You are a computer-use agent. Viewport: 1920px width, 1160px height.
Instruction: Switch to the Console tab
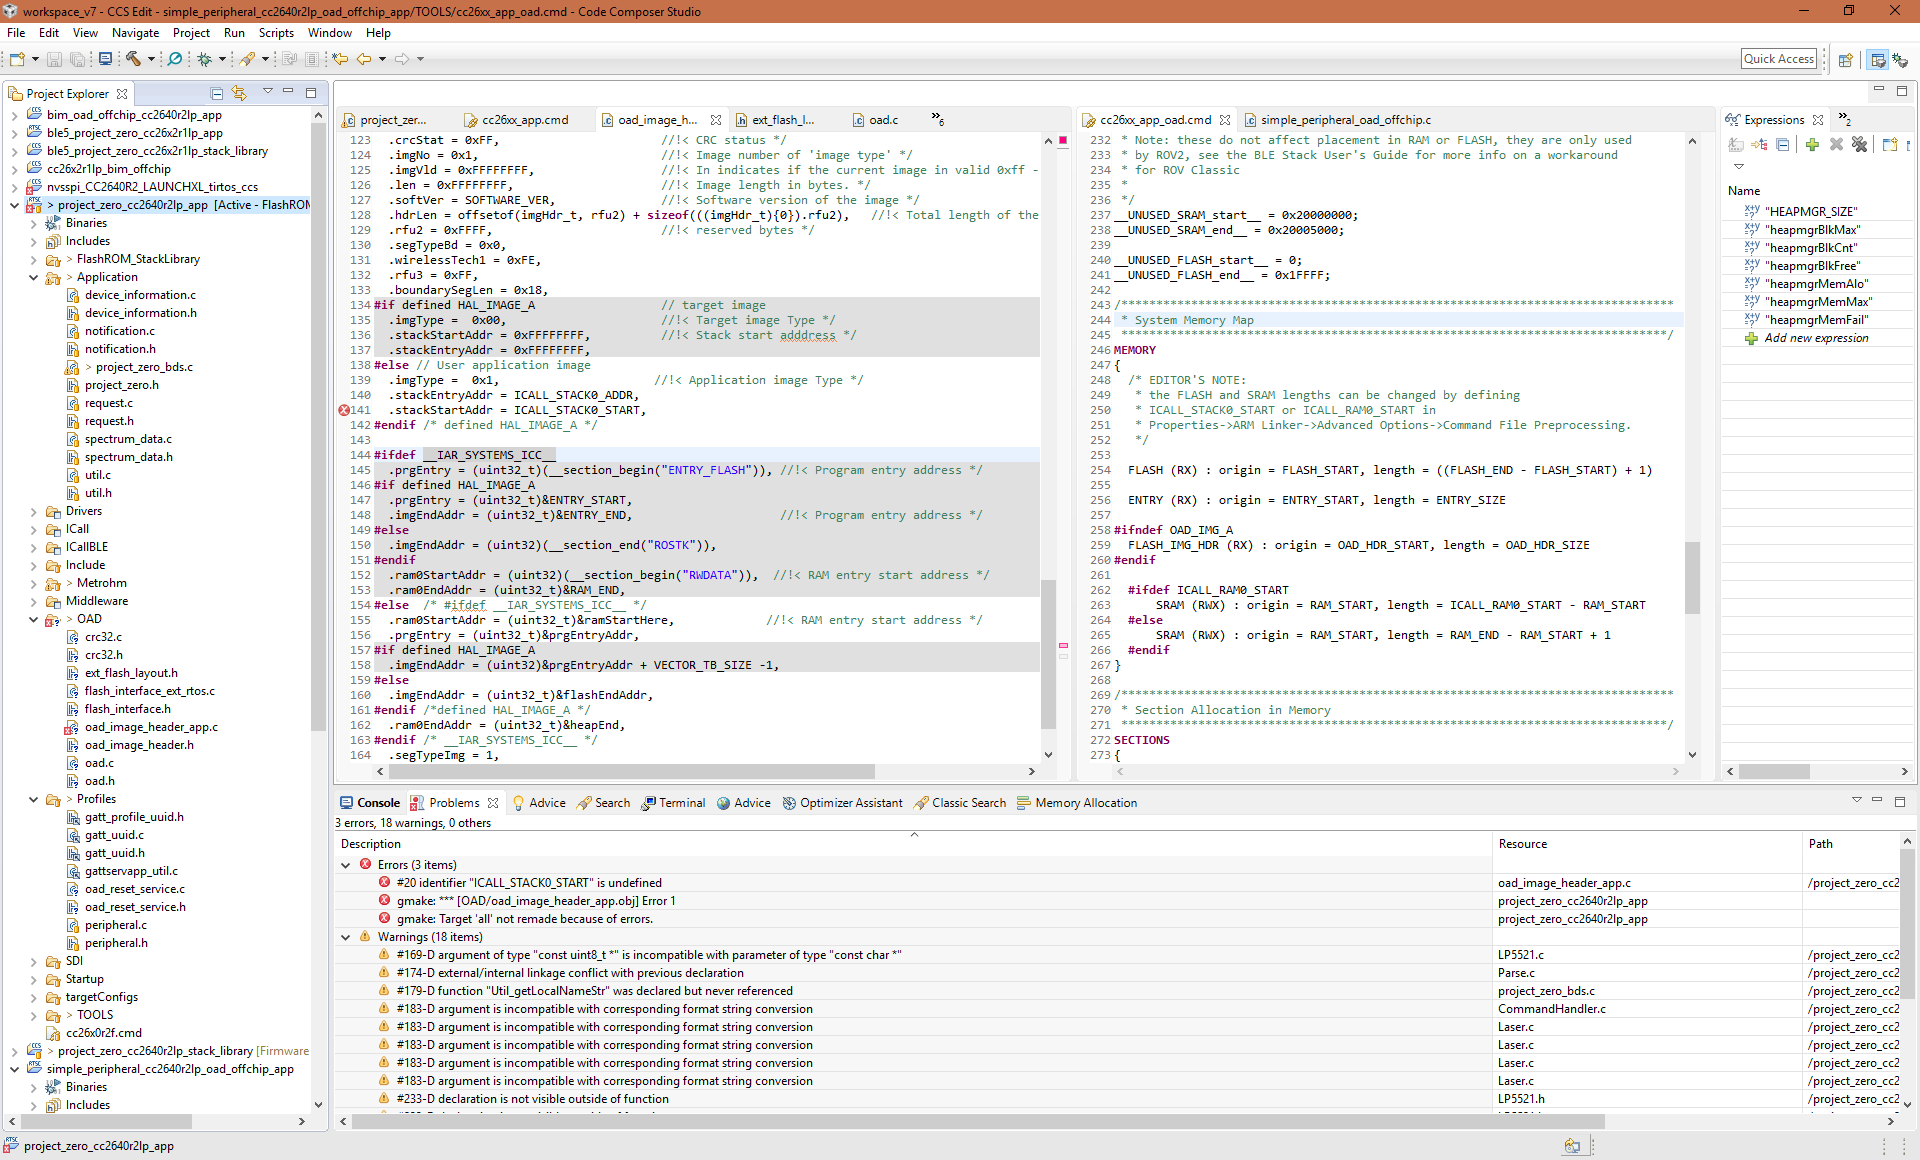pyautogui.click(x=370, y=803)
